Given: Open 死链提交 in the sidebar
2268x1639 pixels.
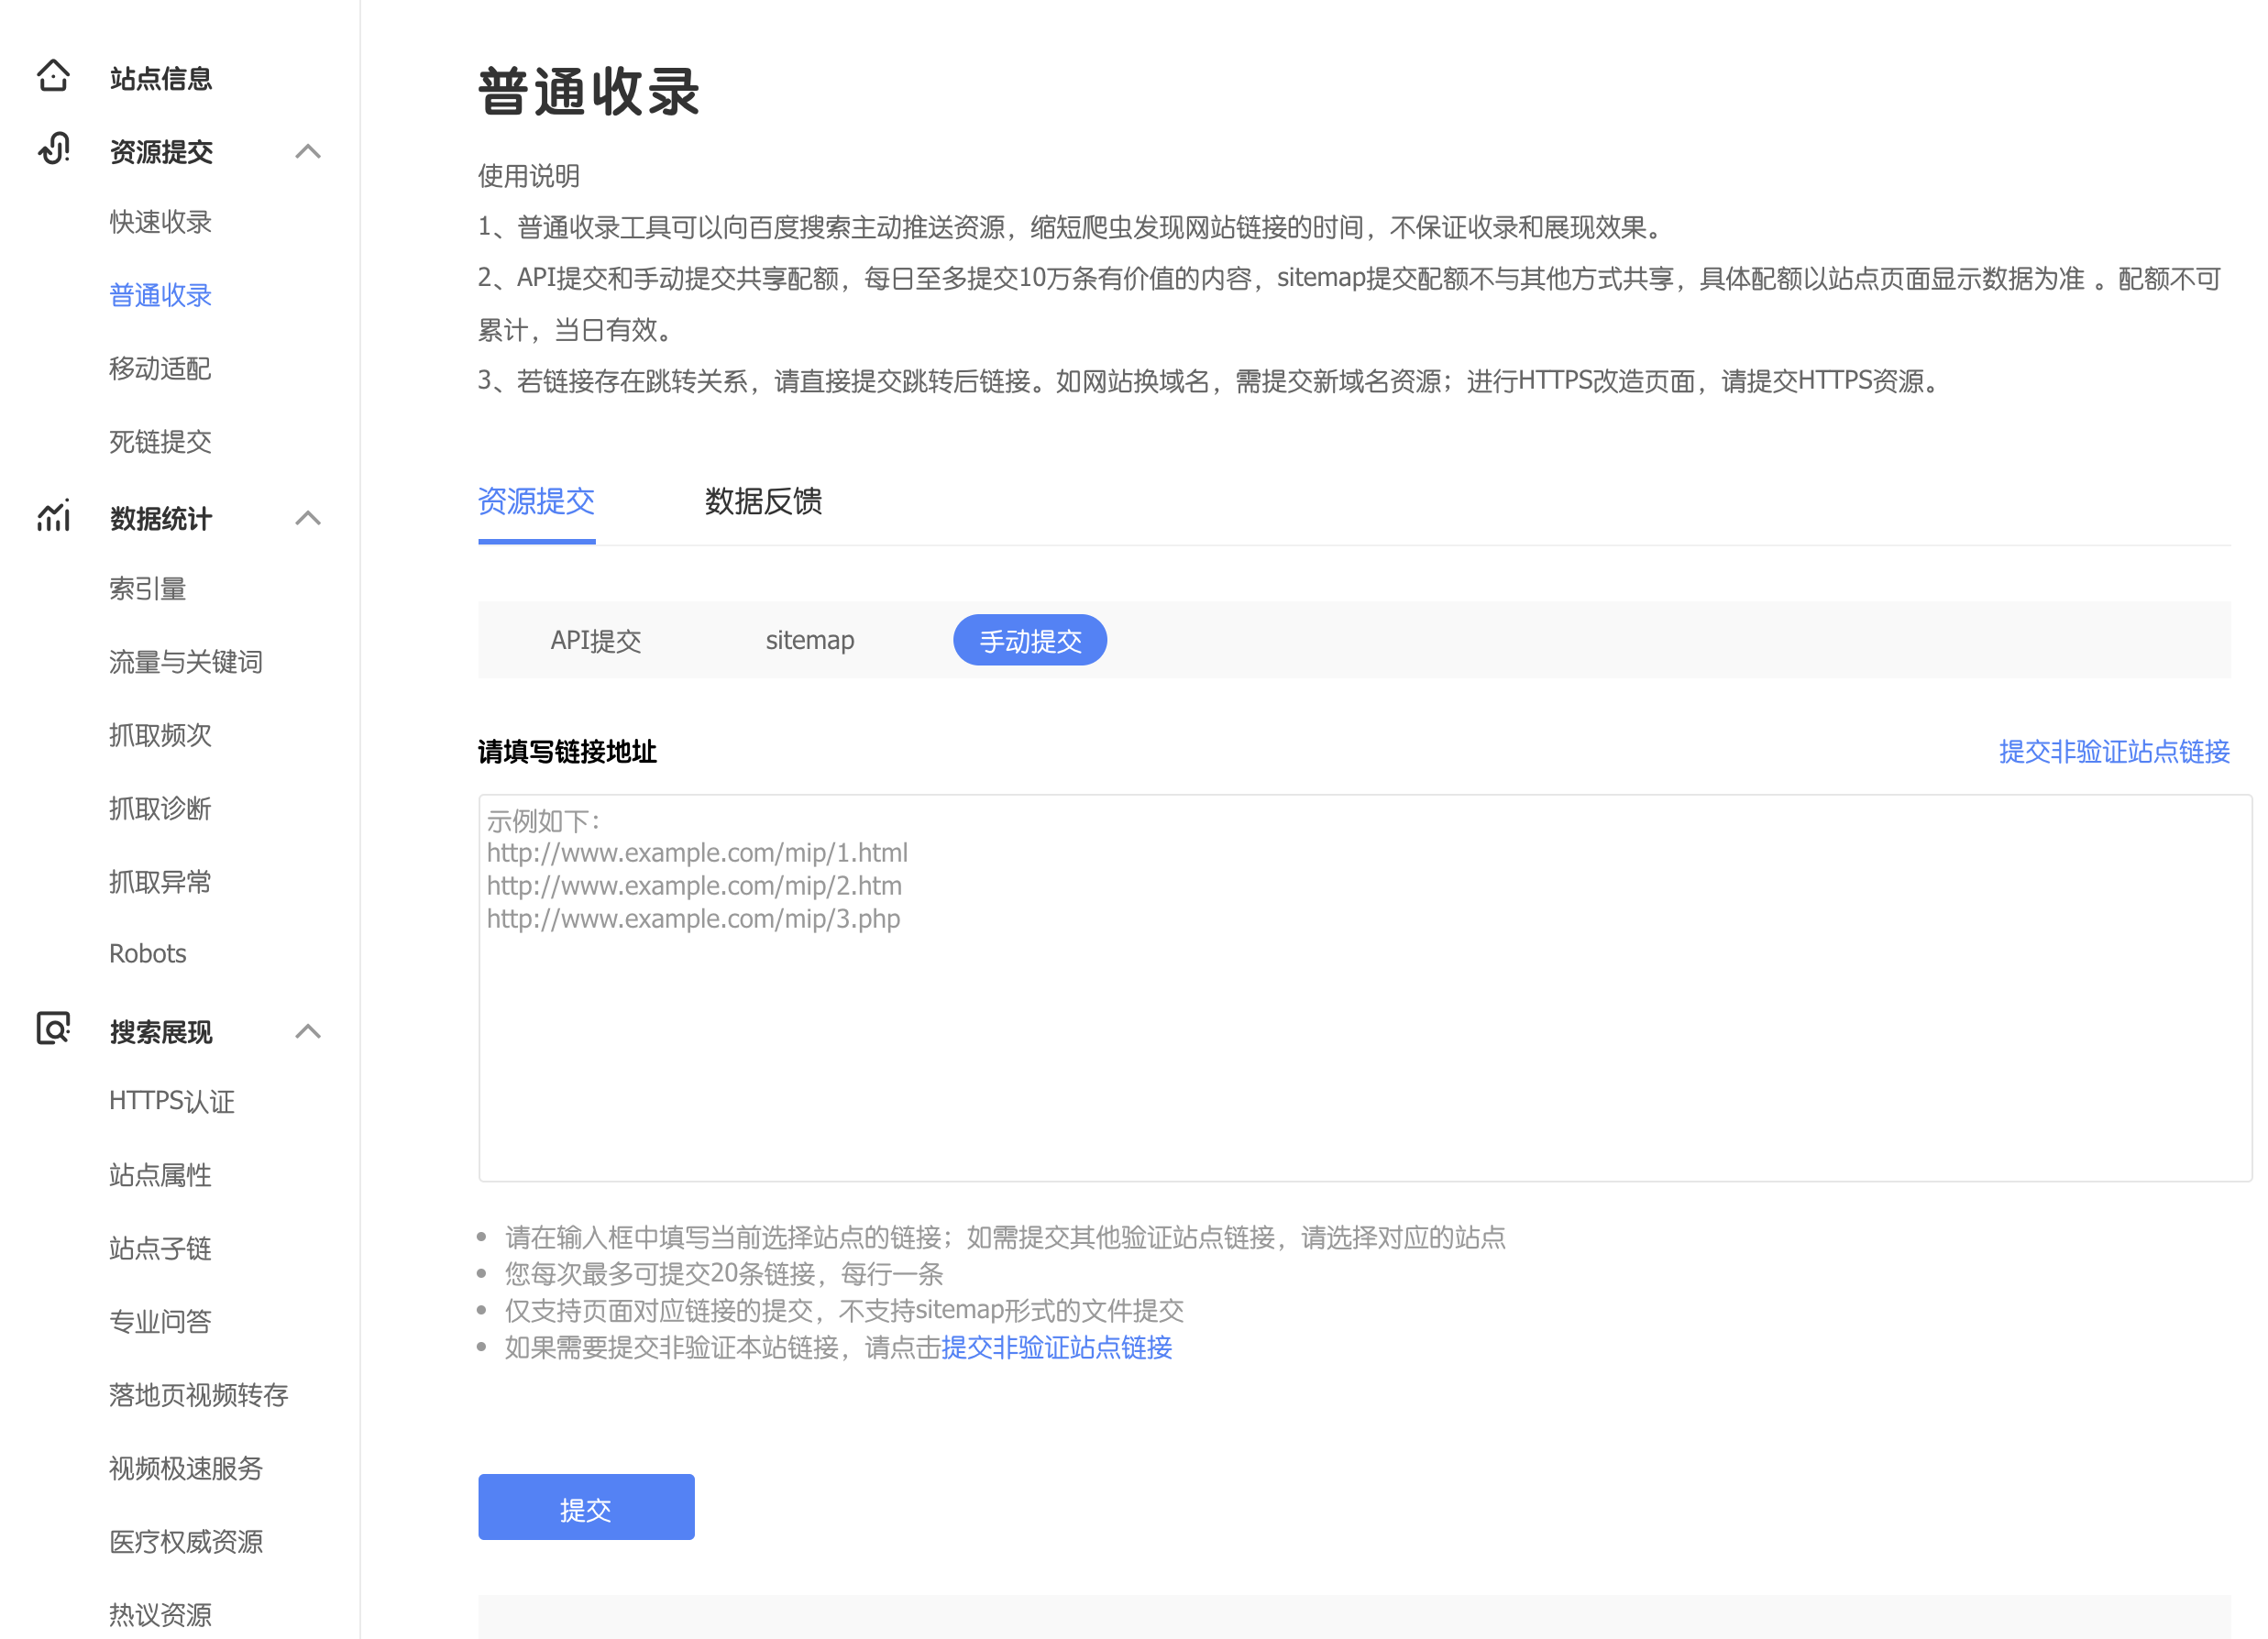Looking at the screenshot, I should (x=161, y=441).
